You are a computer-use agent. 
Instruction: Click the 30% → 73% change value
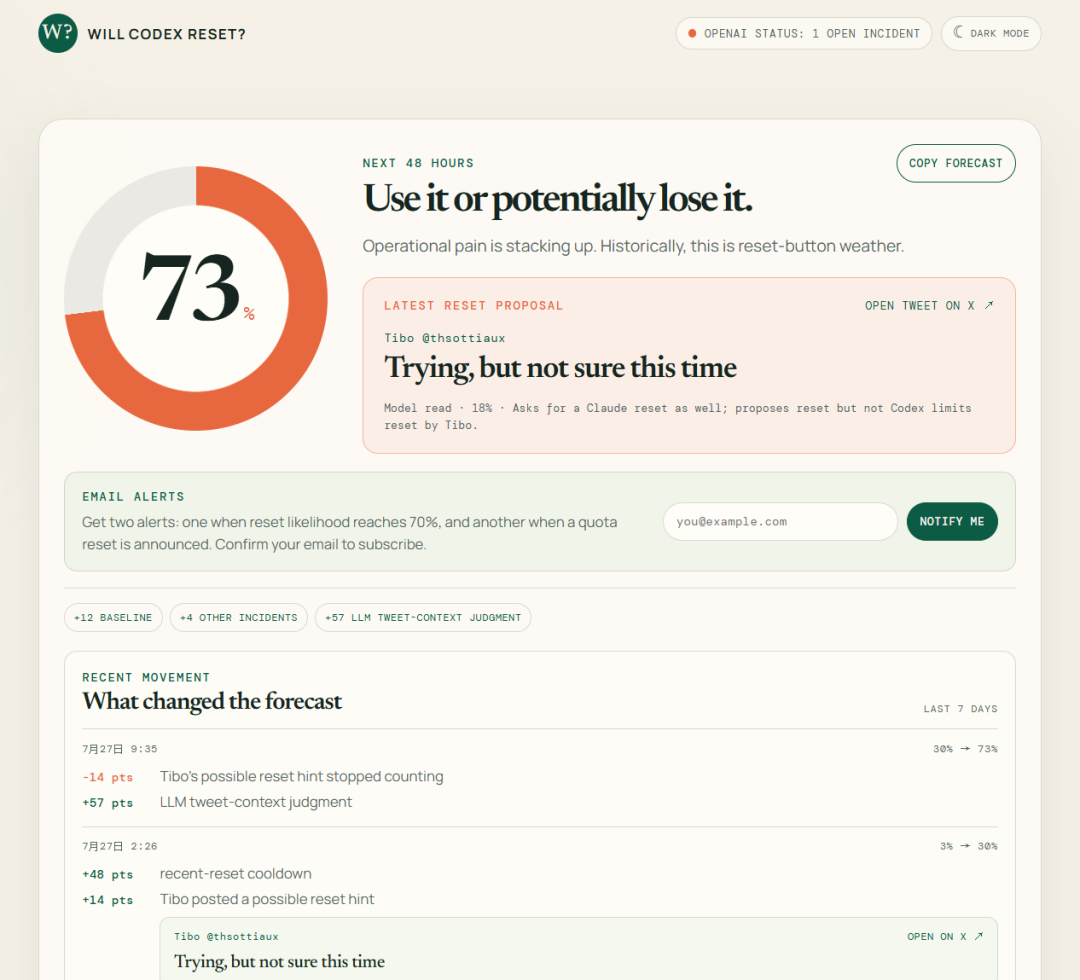point(965,749)
